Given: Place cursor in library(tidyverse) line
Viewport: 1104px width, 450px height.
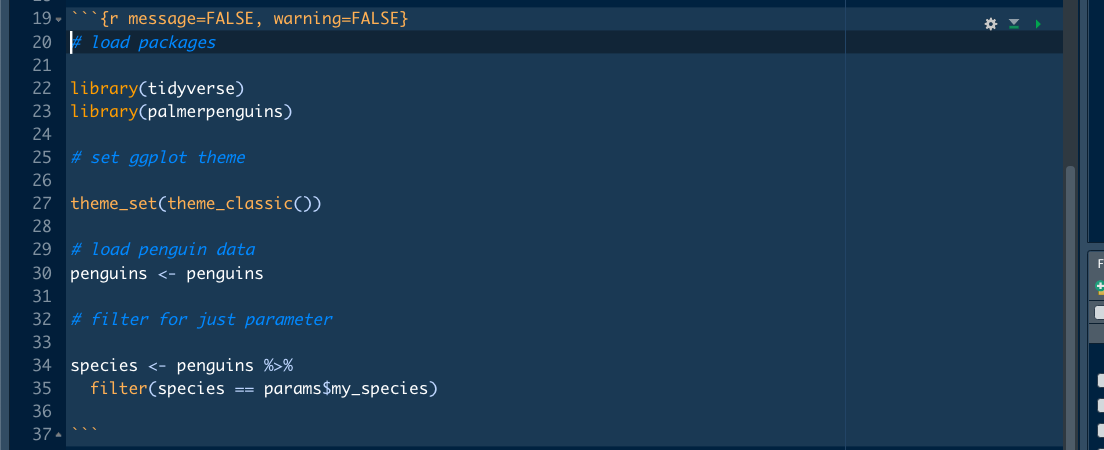Looking at the screenshot, I should [157, 89].
